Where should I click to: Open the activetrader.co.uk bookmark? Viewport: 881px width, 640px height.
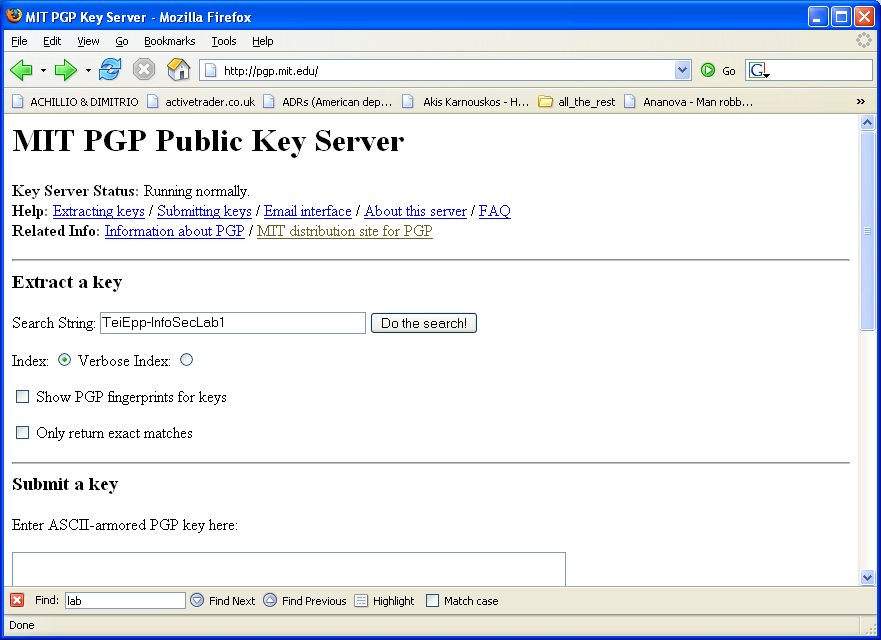click(201, 102)
